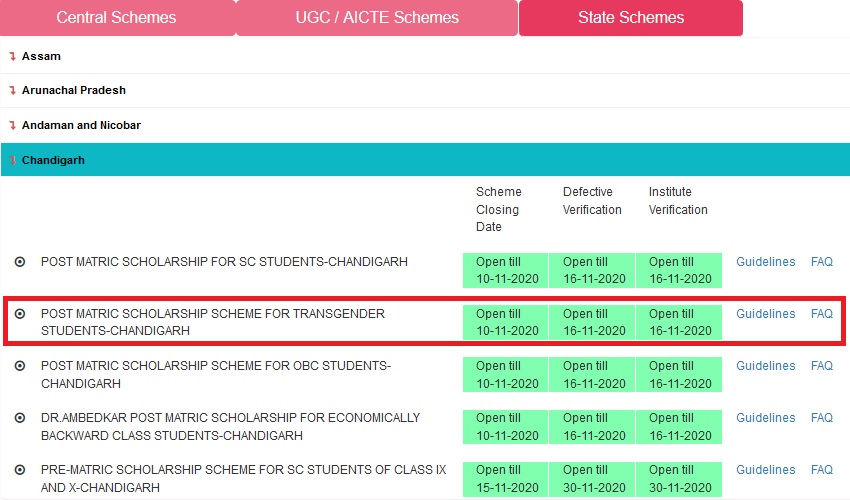
Task: Open Guidelines for Pre-Matric SC scholarship
Action: pyautogui.click(x=765, y=470)
